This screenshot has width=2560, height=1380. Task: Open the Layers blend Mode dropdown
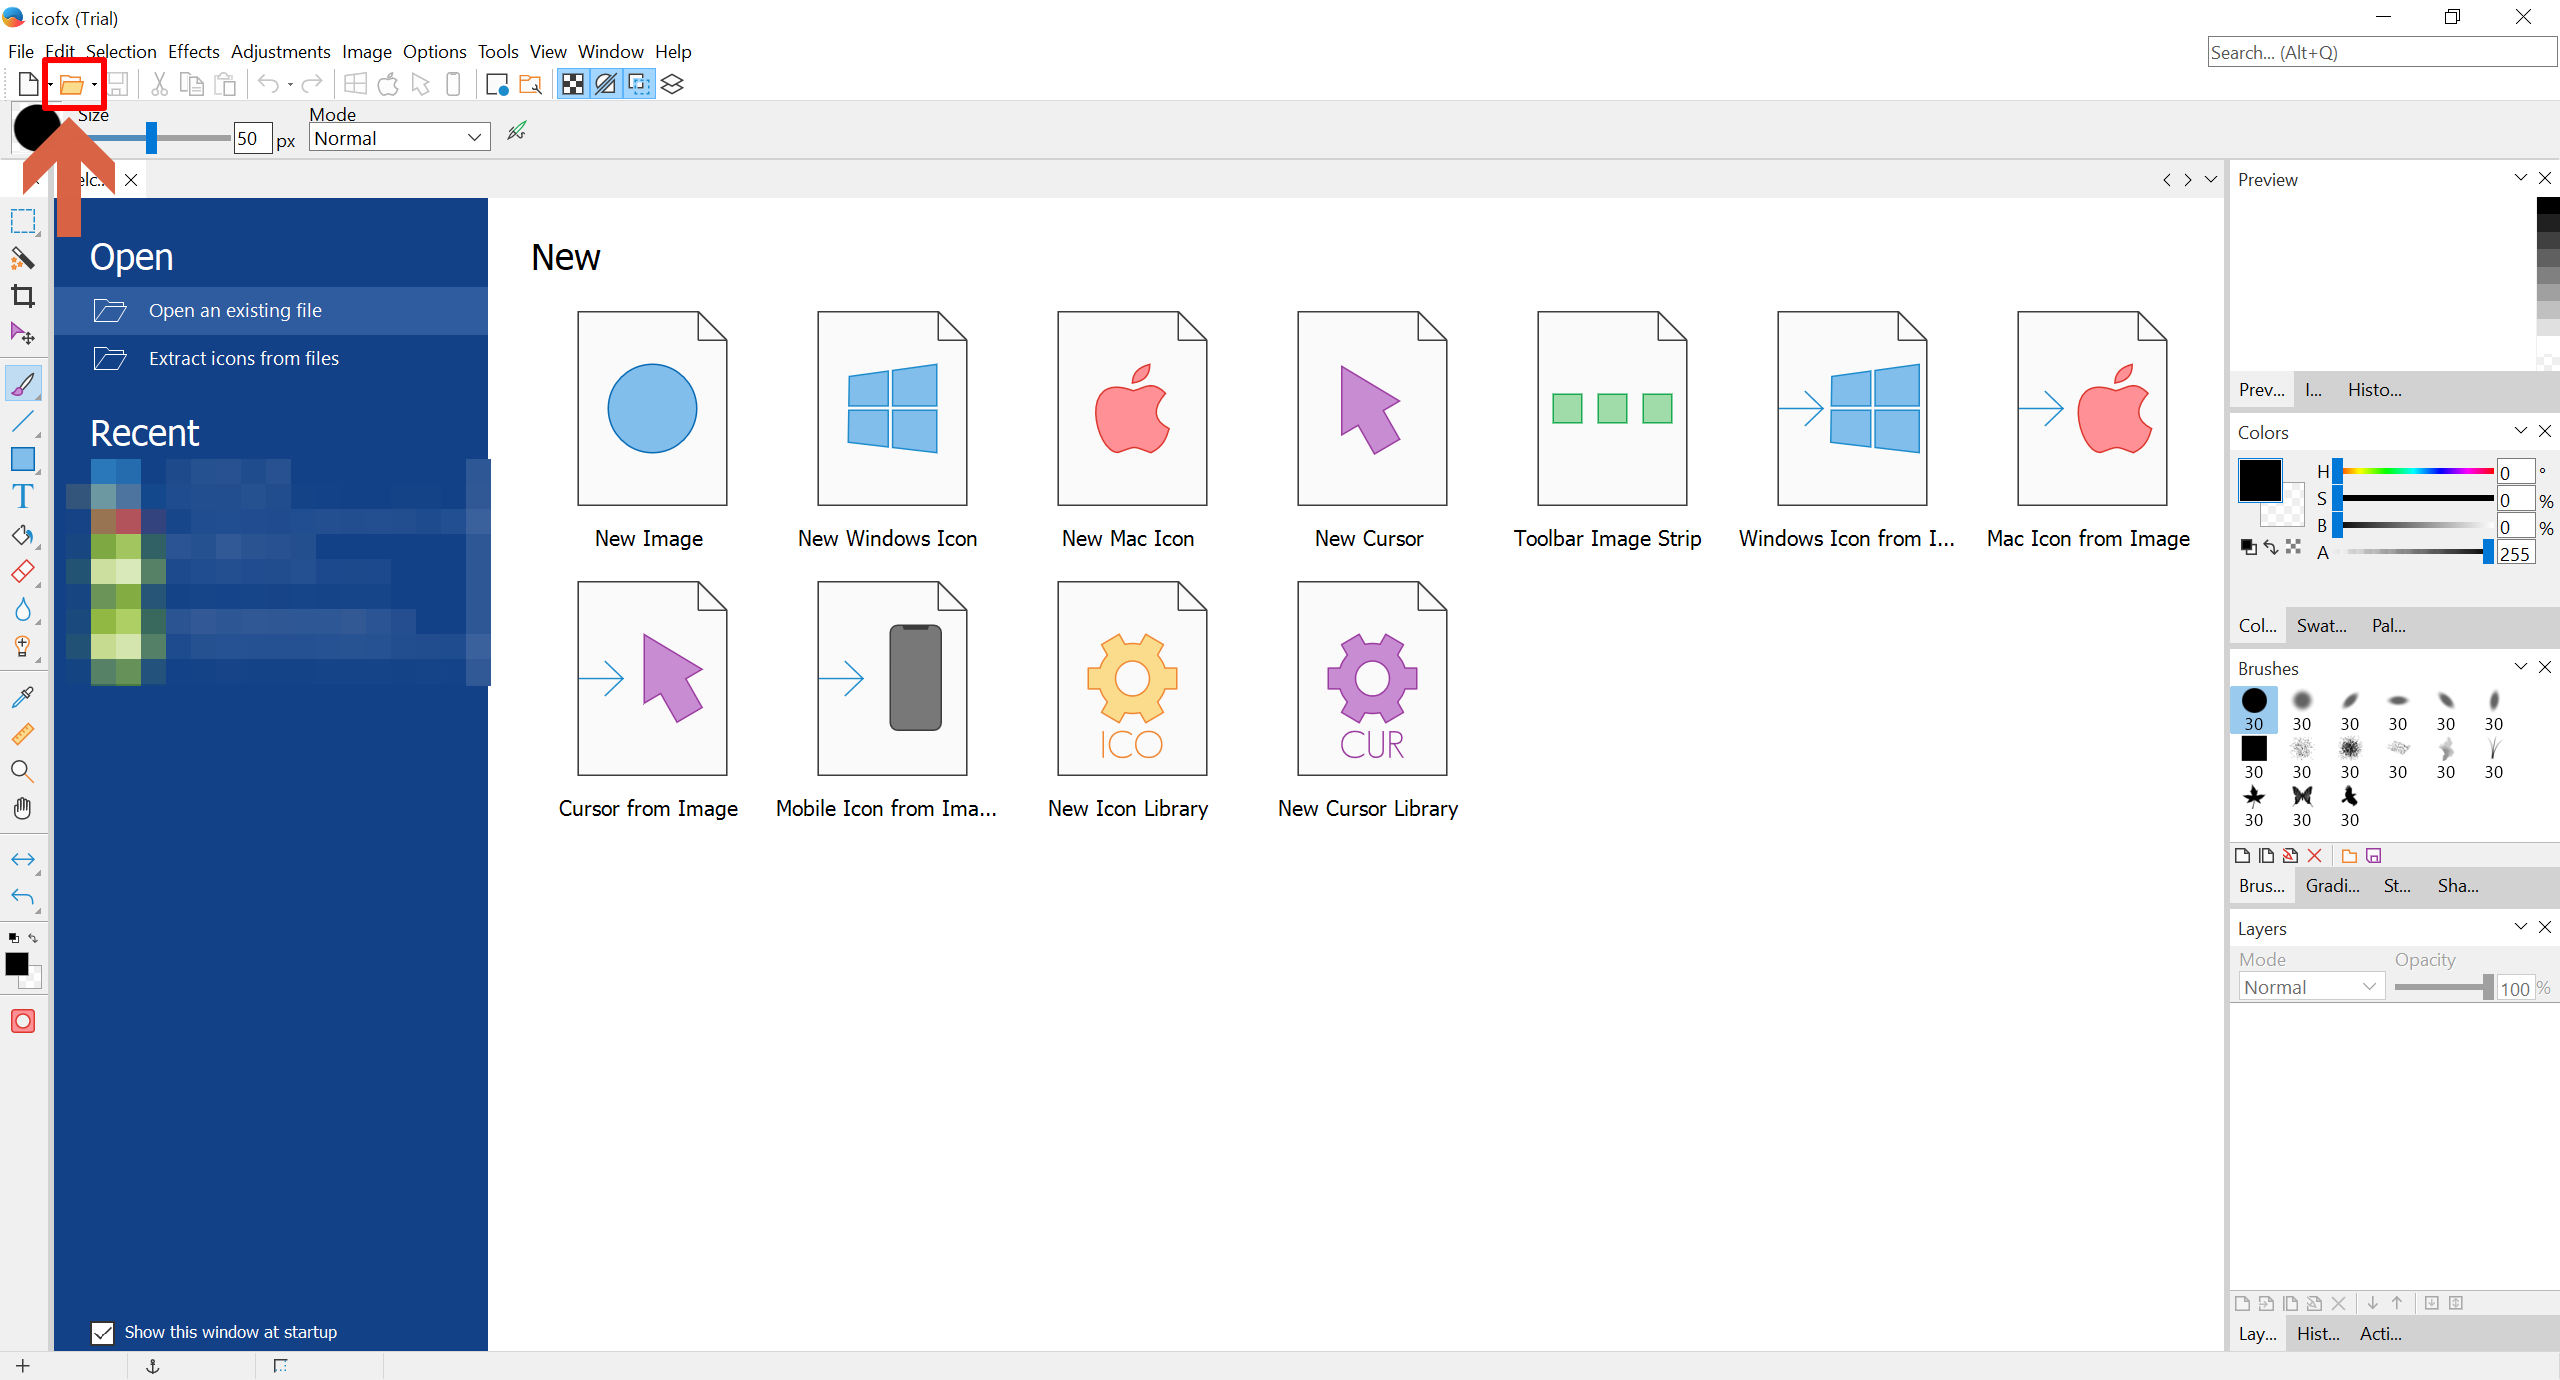tap(2310, 987)
